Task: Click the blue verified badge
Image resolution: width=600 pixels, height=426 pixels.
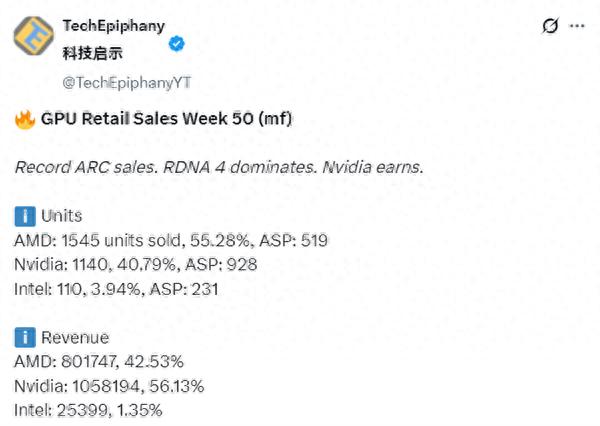Action: pos(176,45)
